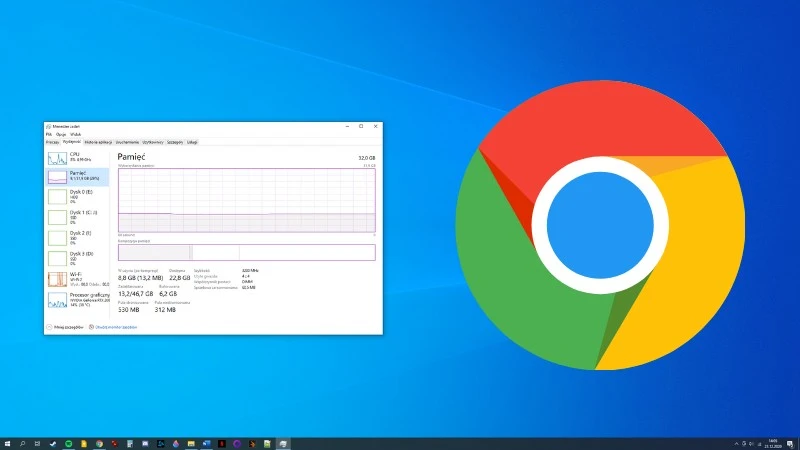The image size is (800, 450).
Task: Open the Windows Start menu
Action: (7, 444)
